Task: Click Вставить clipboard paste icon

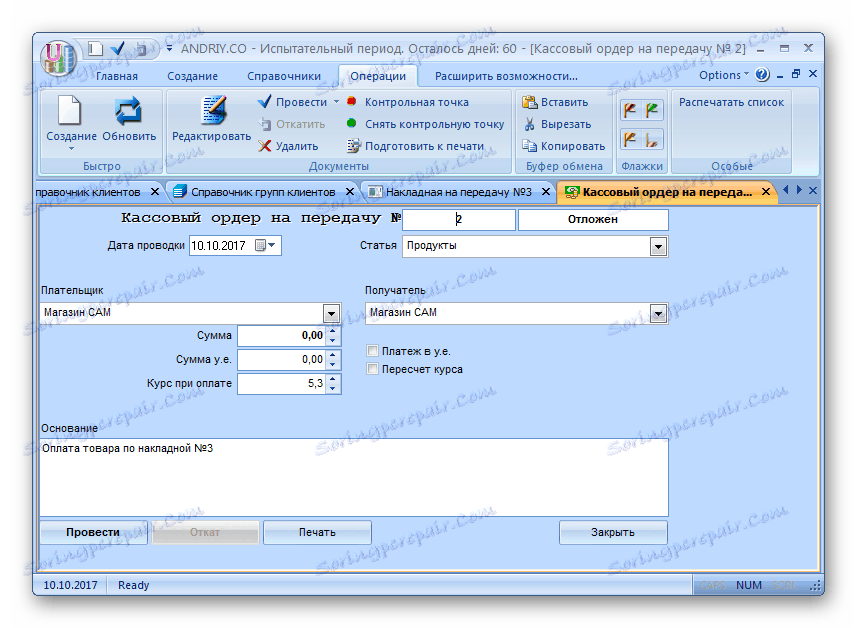Action: (x=530, y=102)
